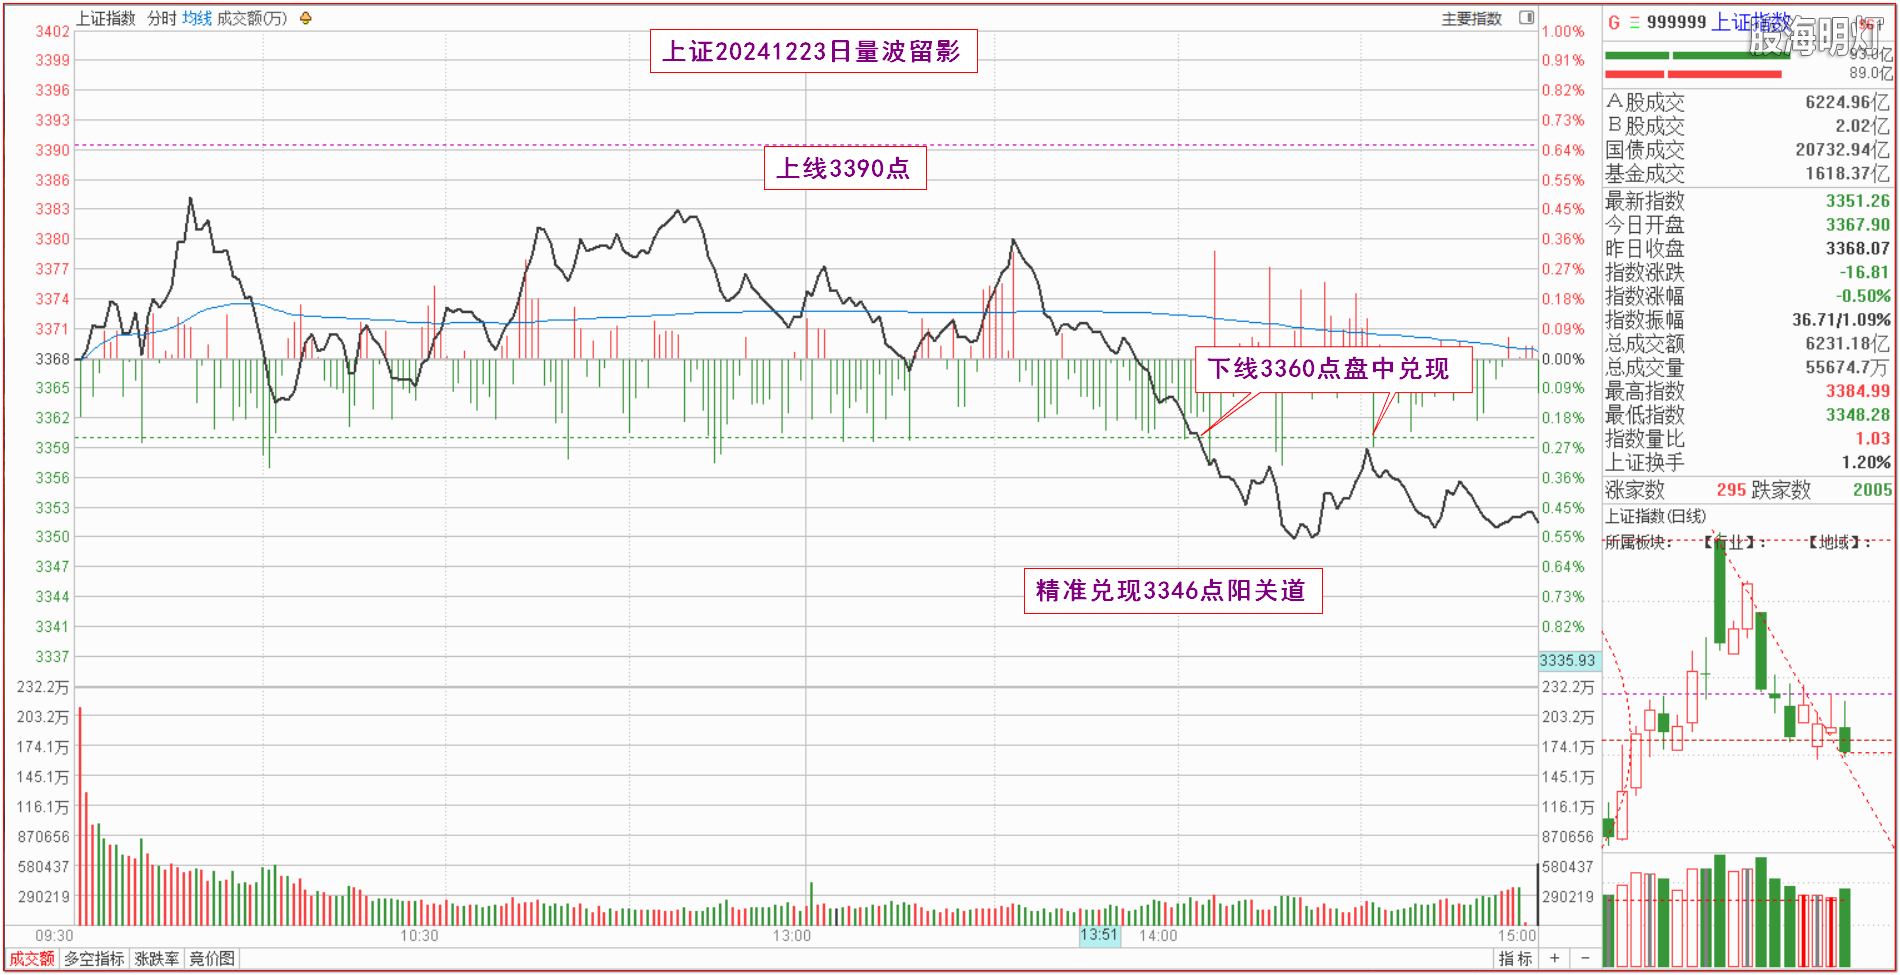The width and height of the screenshot is (1900, 975).
Task: Click the 涨家数 count 295
Action: (1731, 490)
